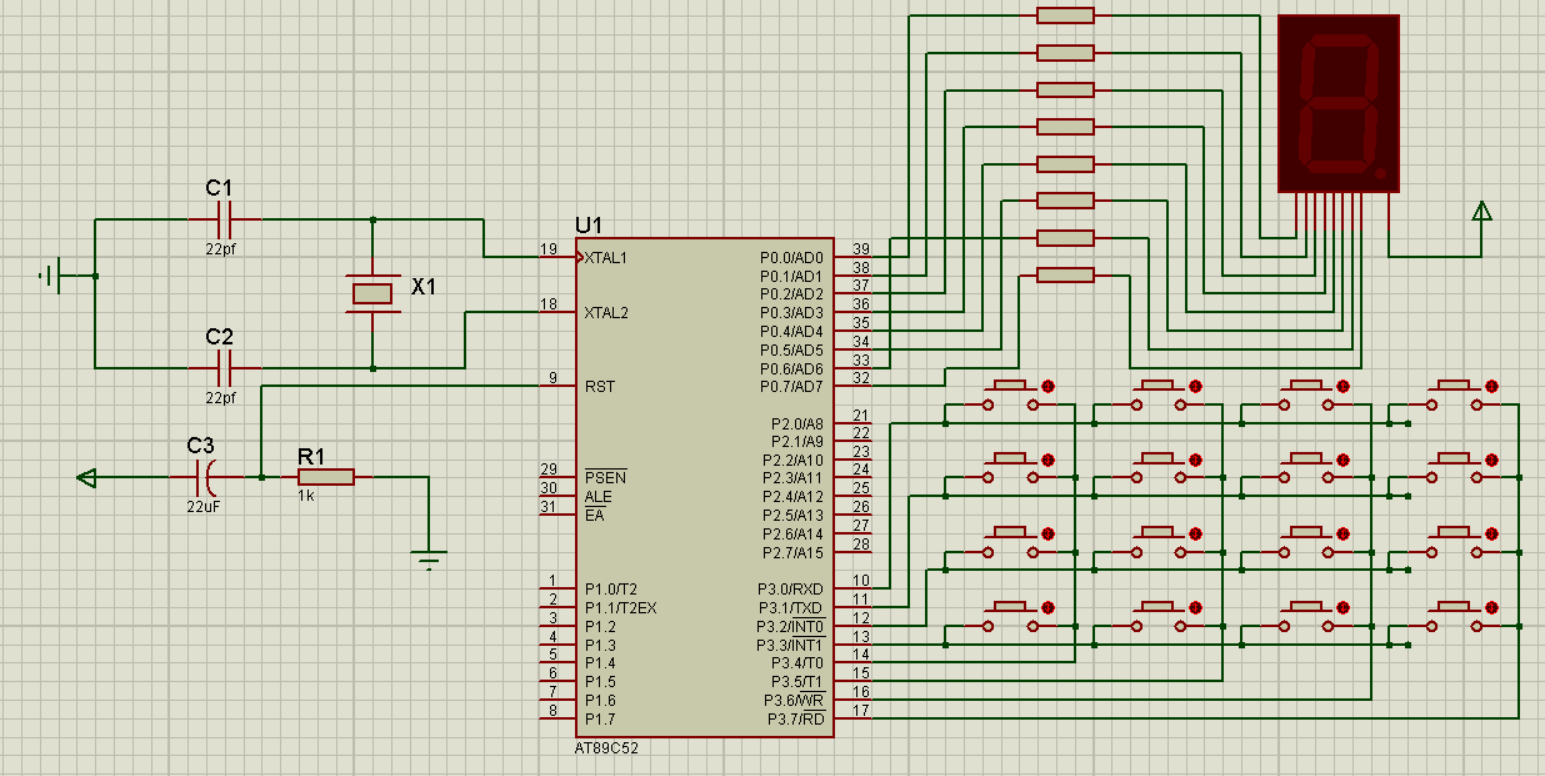This screenshot has width=1545, height=776.
Task: Toggle the red latch dot on top-left keypad button
Action: click(x=1047, y=386)
